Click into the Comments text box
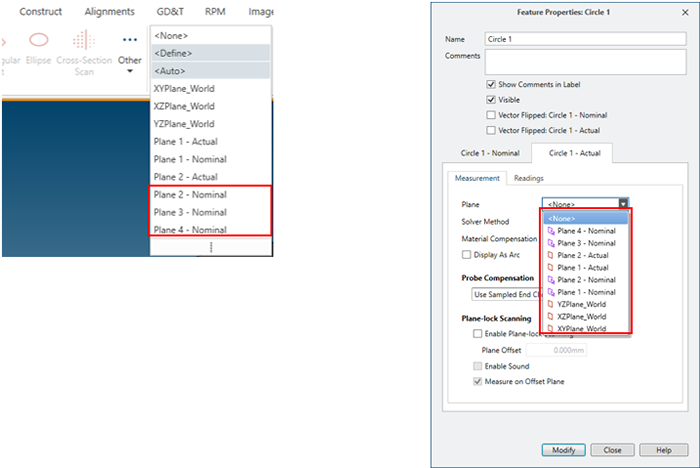The height and width of the screenshot is (468, 700). pos(585,62)
